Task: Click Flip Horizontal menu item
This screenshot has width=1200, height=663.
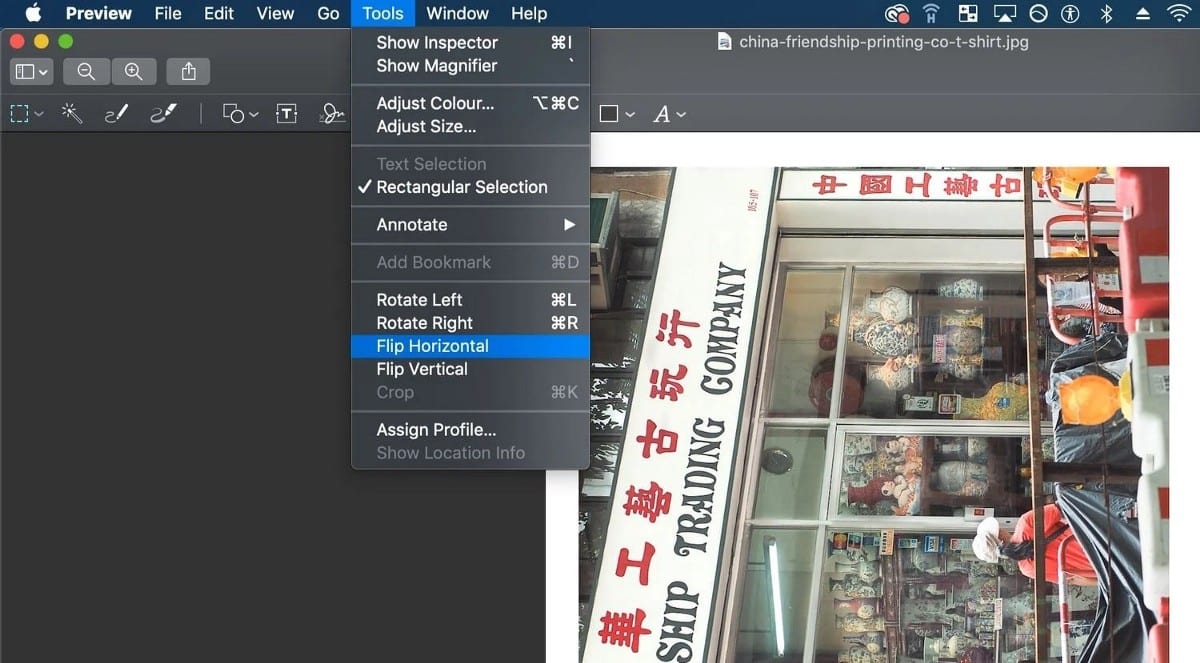Action: pyautogui.click(x=470, y=346)
